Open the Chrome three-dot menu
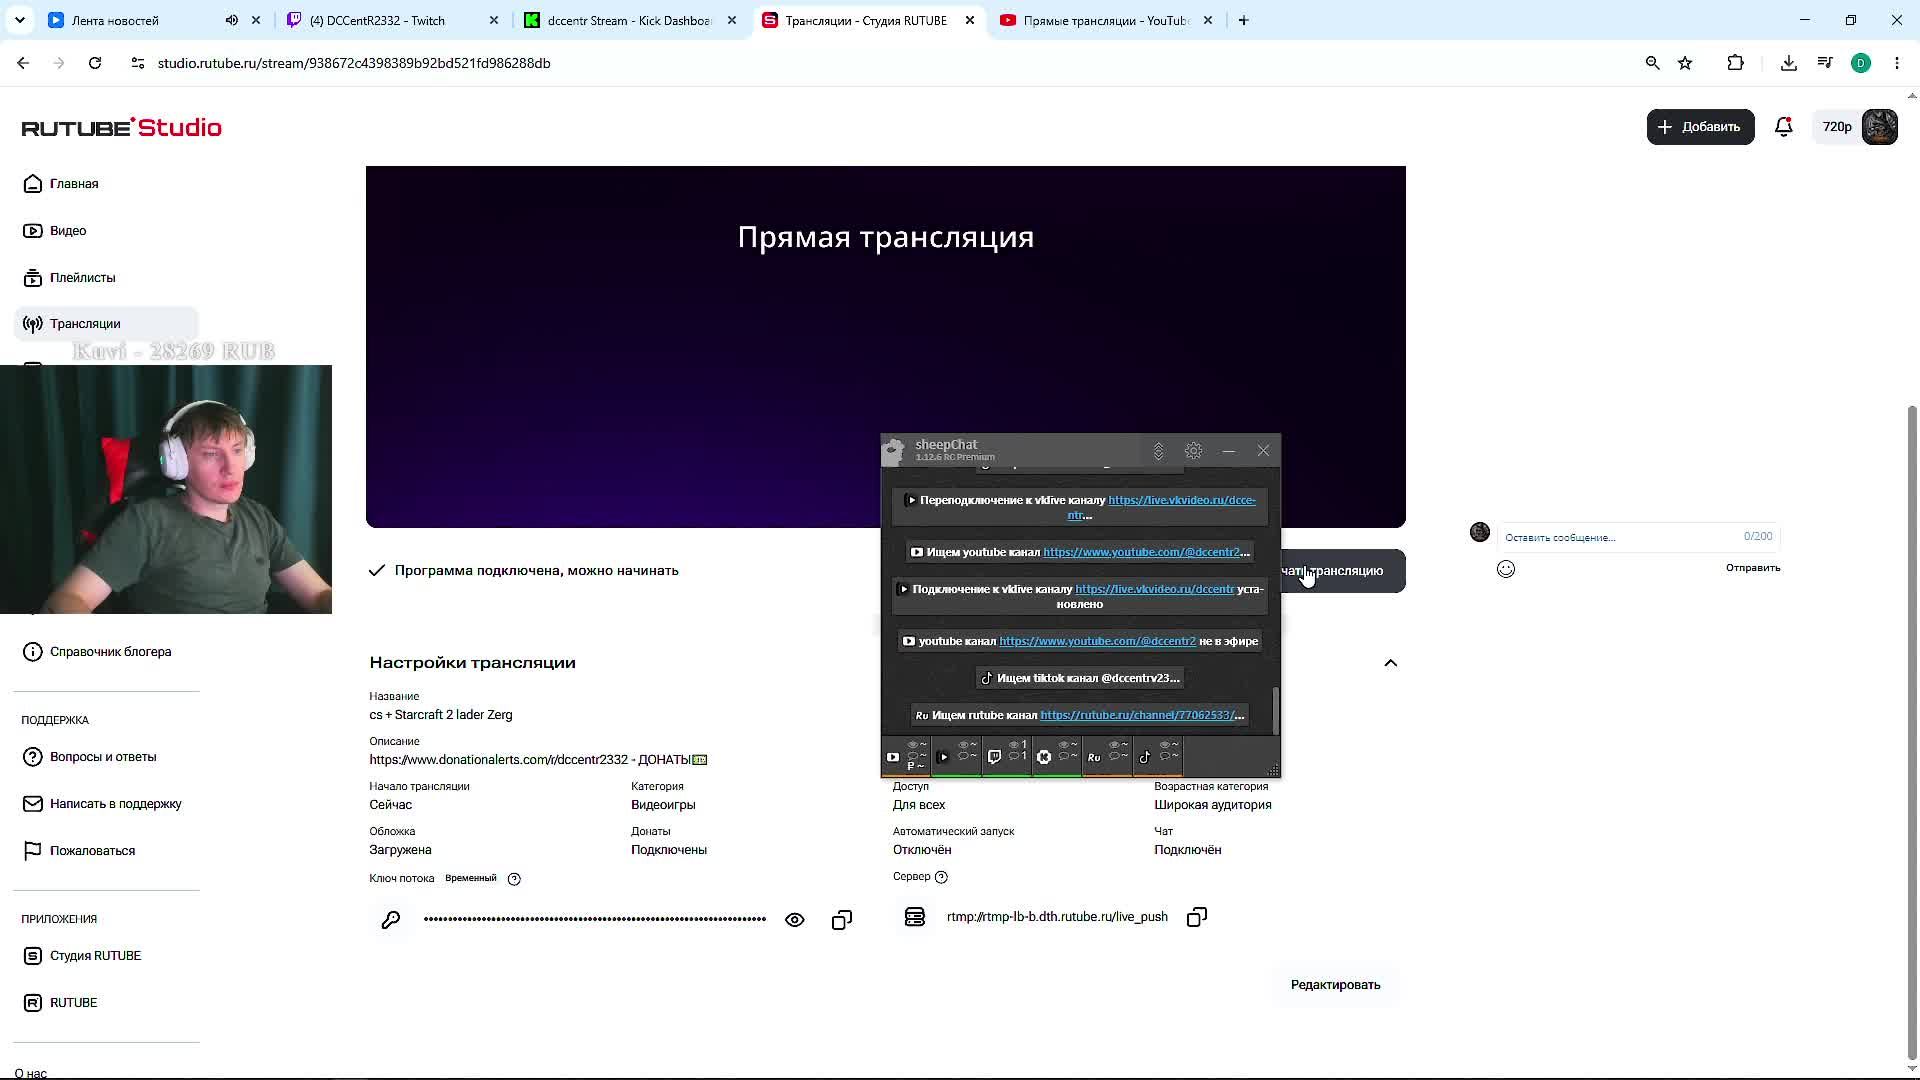Image resolution: width=1920 pixels, height=1080 pixels. pos(1897,63)
